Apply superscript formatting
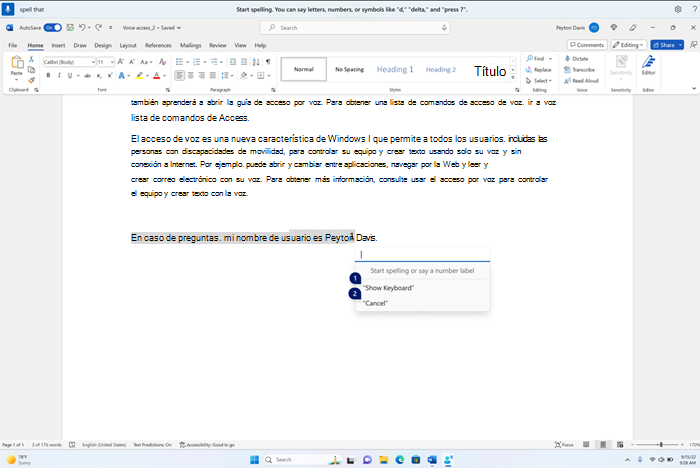 [110, 76]
